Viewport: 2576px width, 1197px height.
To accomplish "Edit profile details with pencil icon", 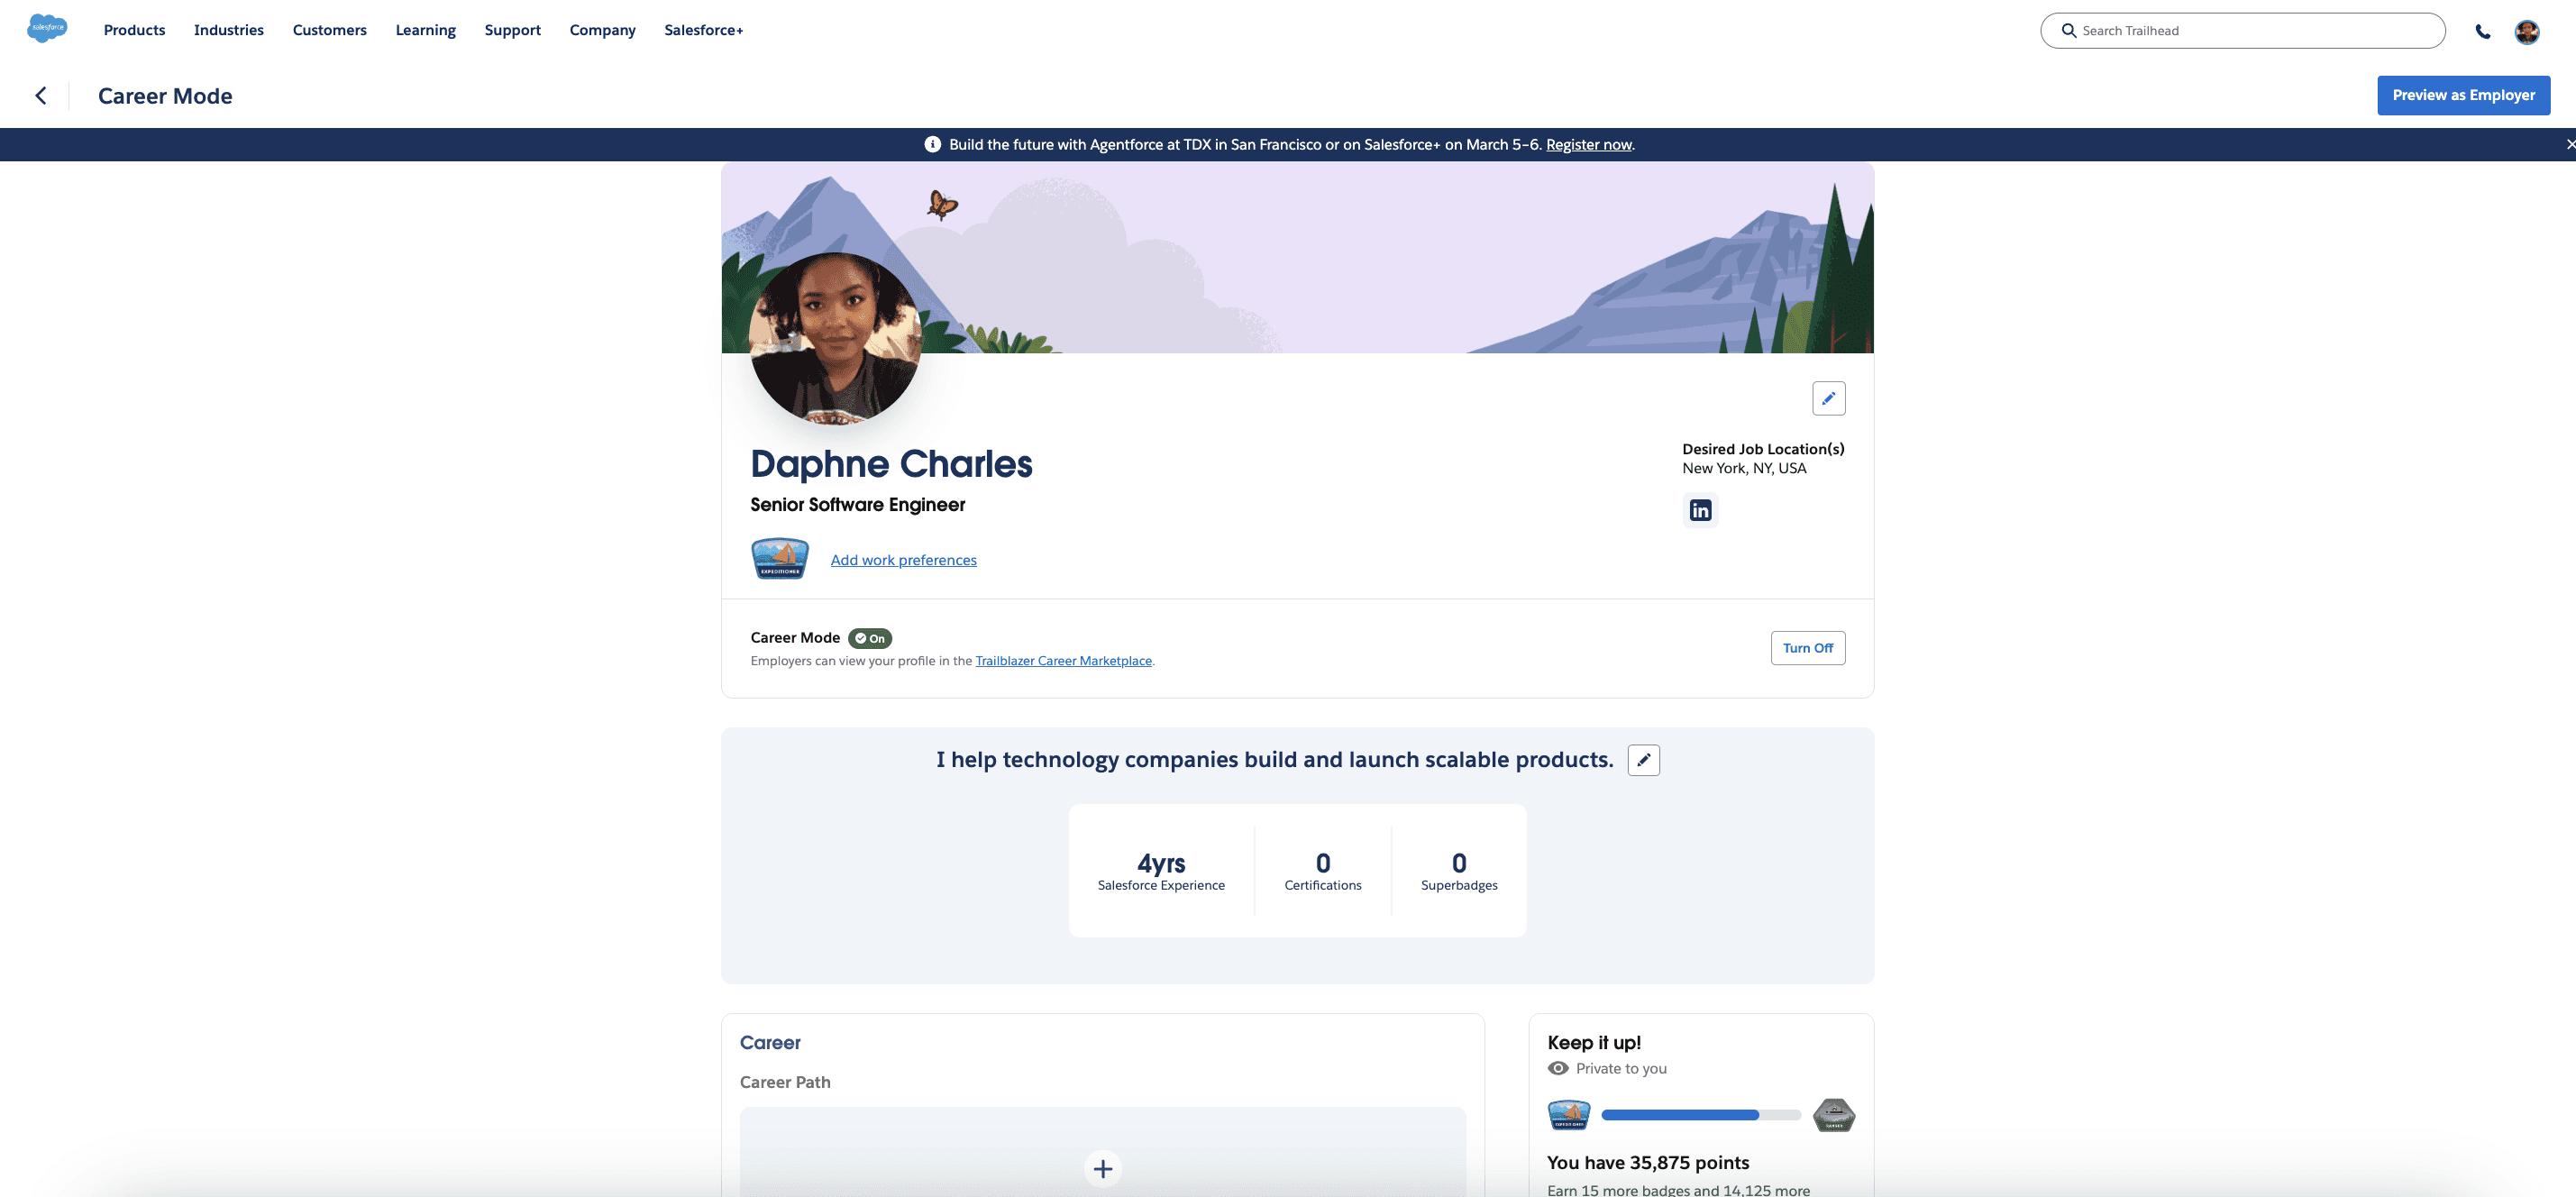I will (x=1828, y=398).
